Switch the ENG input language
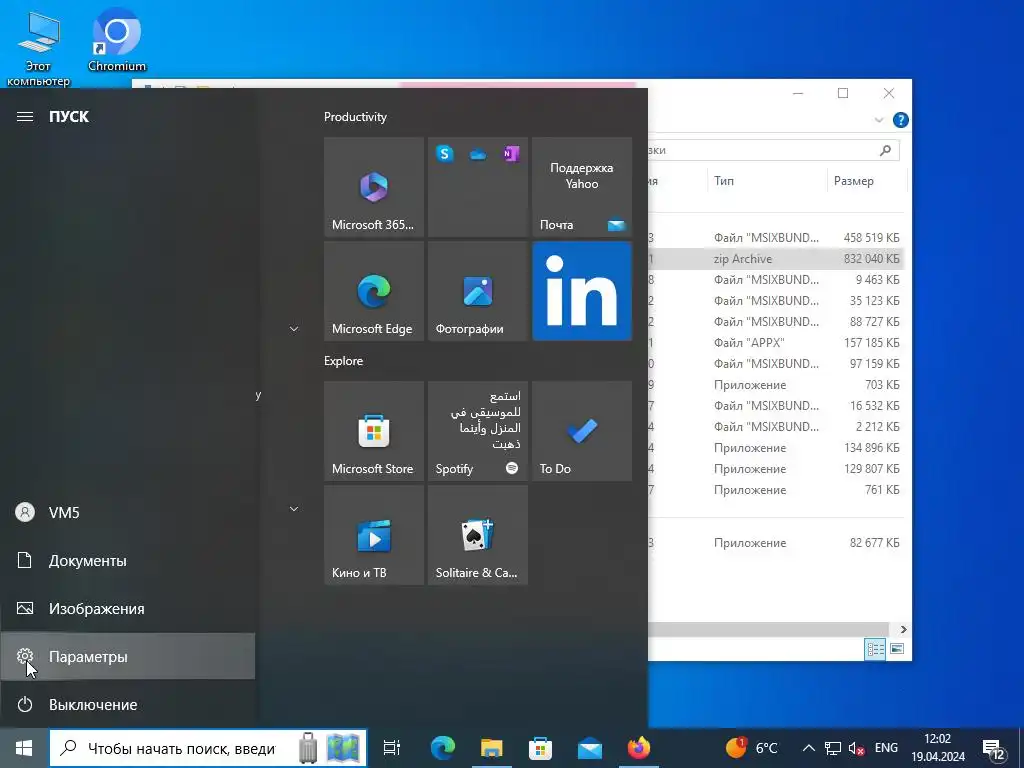Viewport: 1024px width, 768px height. coord(886,748)
